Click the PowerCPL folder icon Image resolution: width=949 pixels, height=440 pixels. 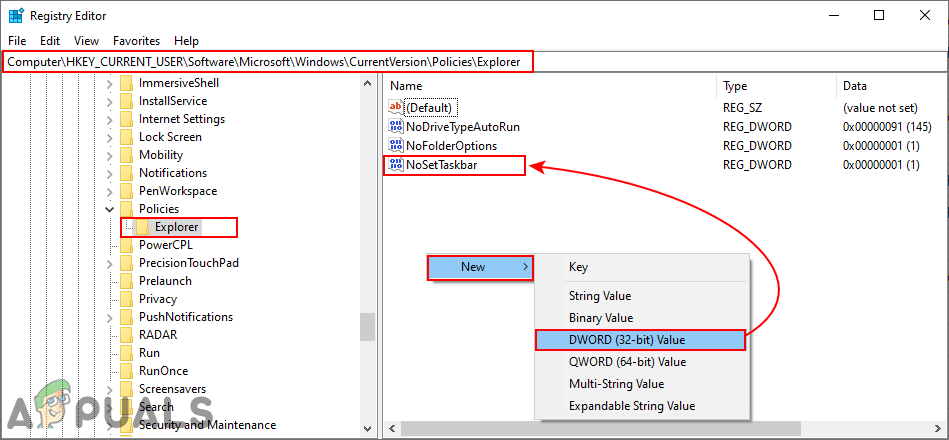126,245
